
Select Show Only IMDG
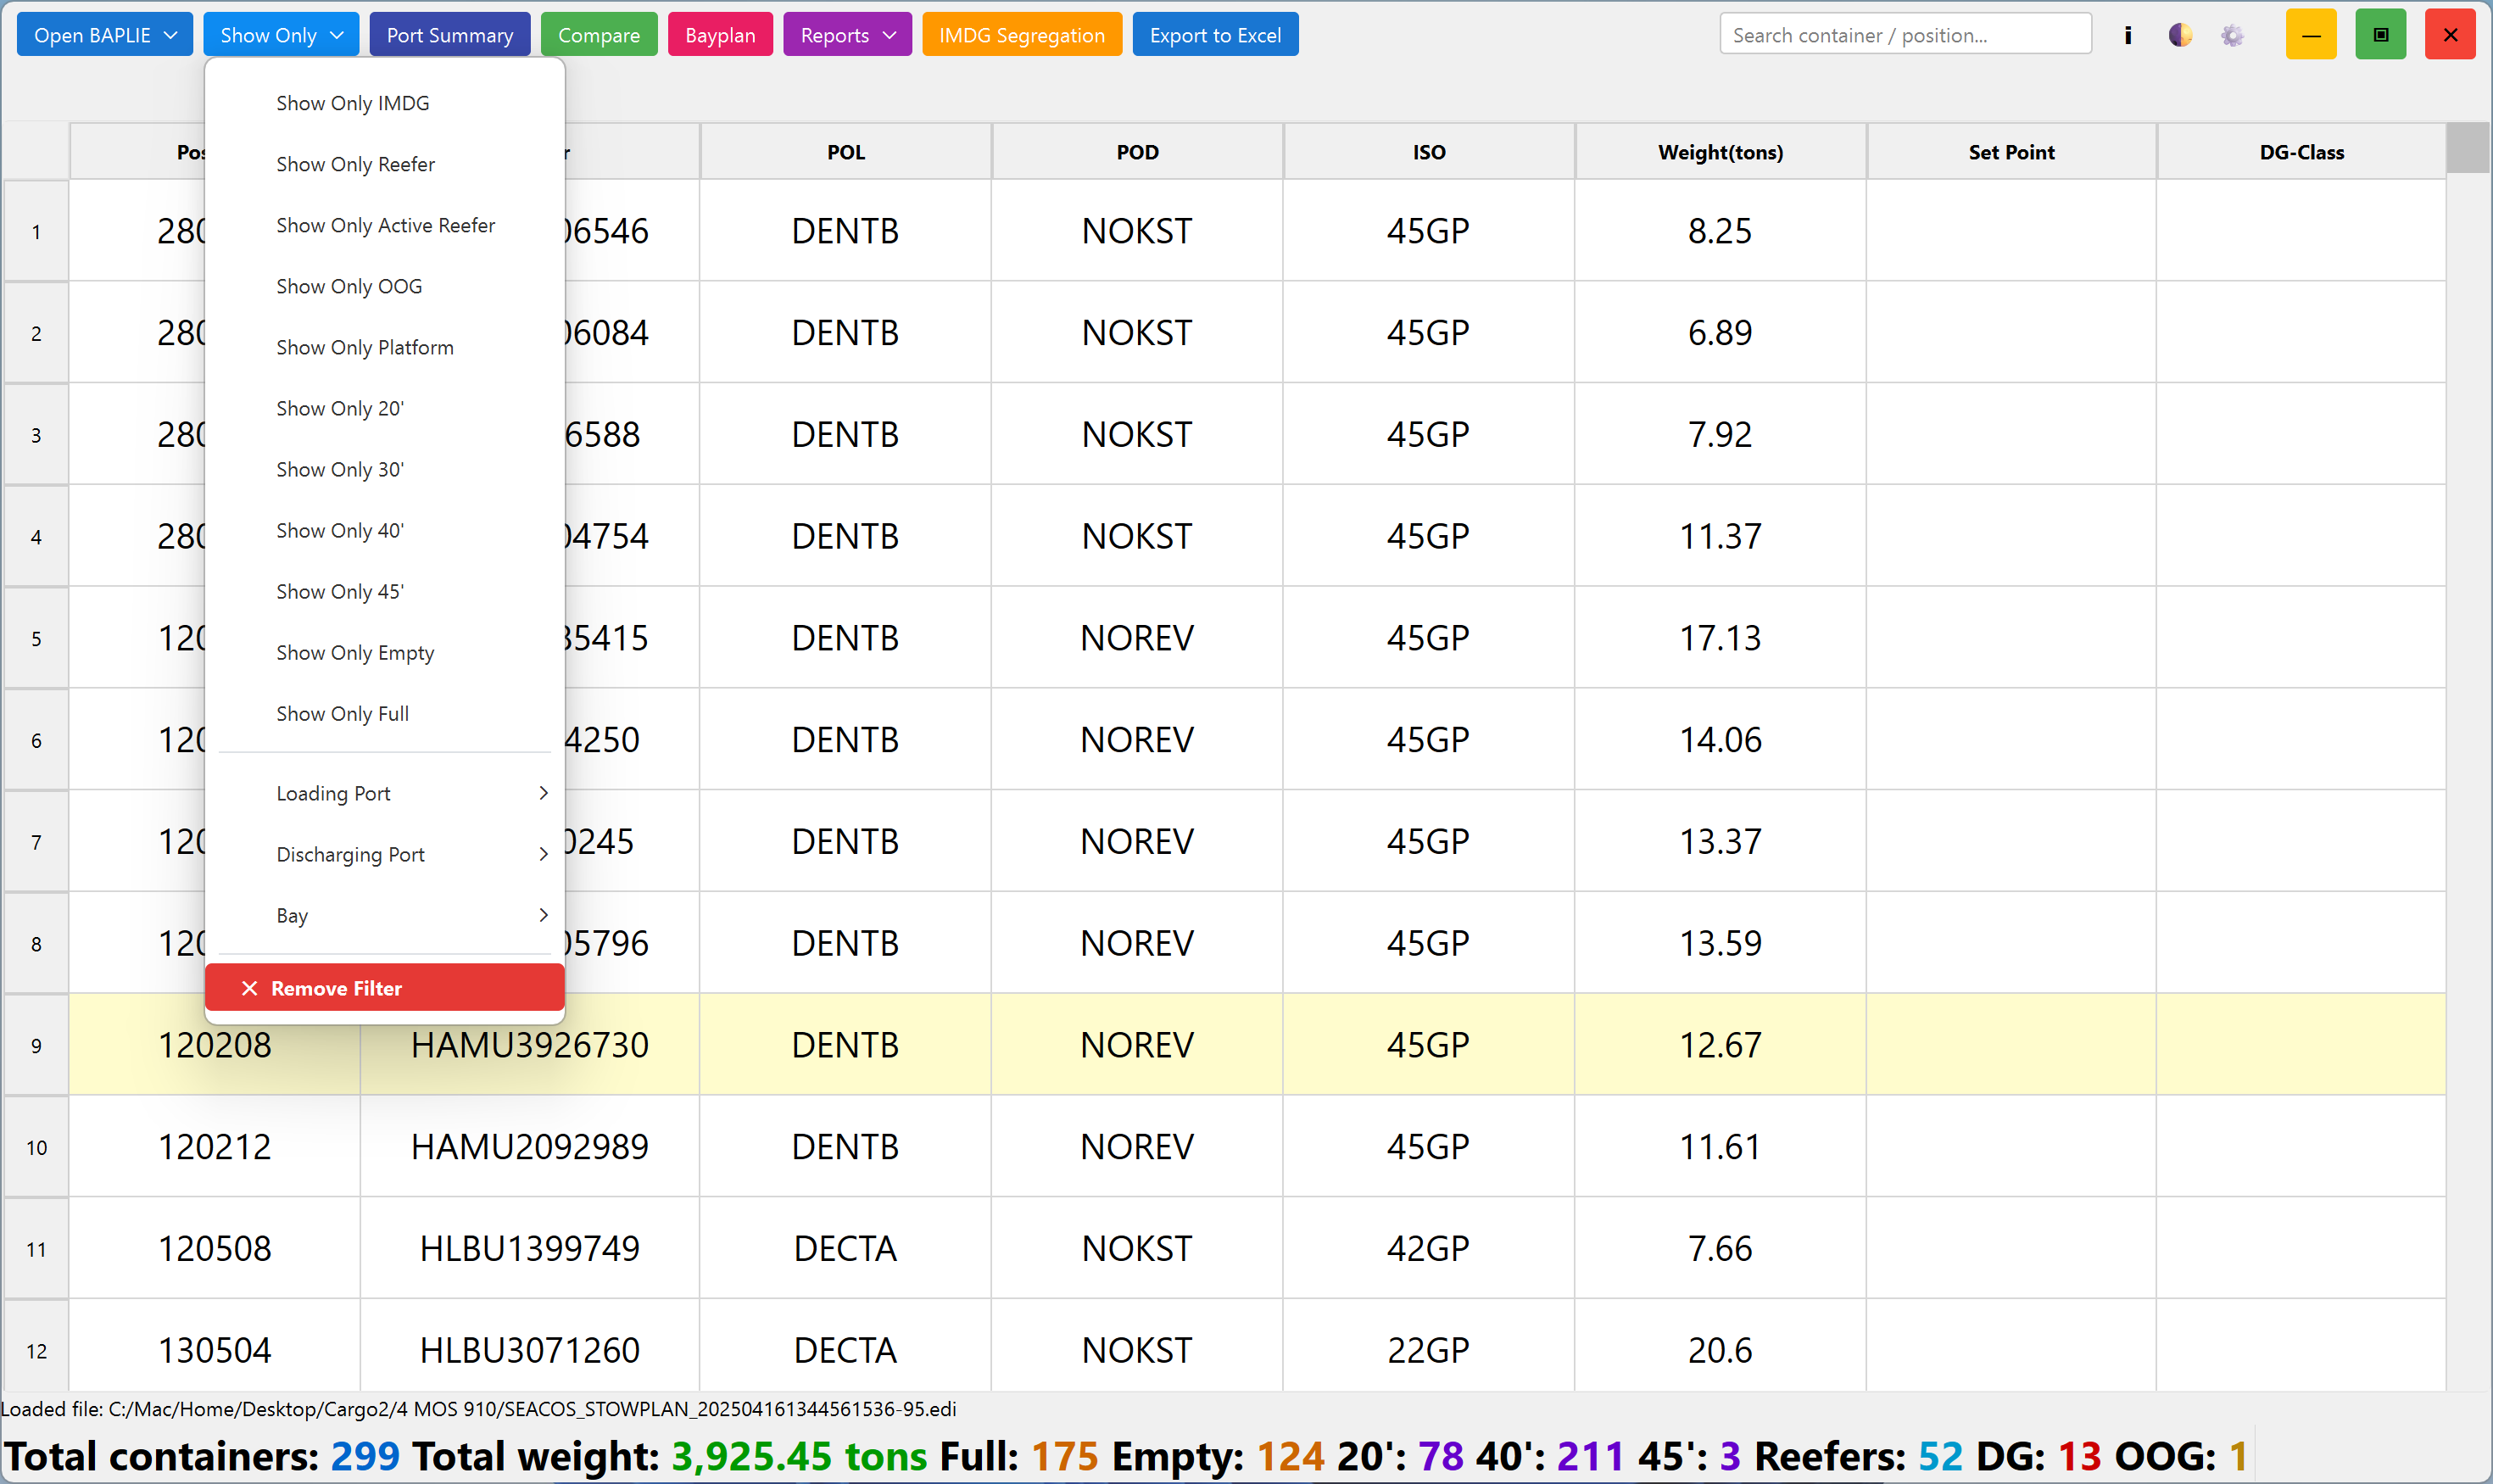(x=385, y=103)
